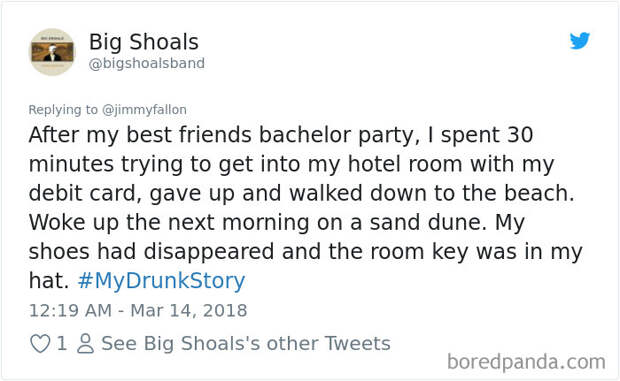Click the like count number 1
The height and width of the screenshot is (381, 620).
coord(61,343)
